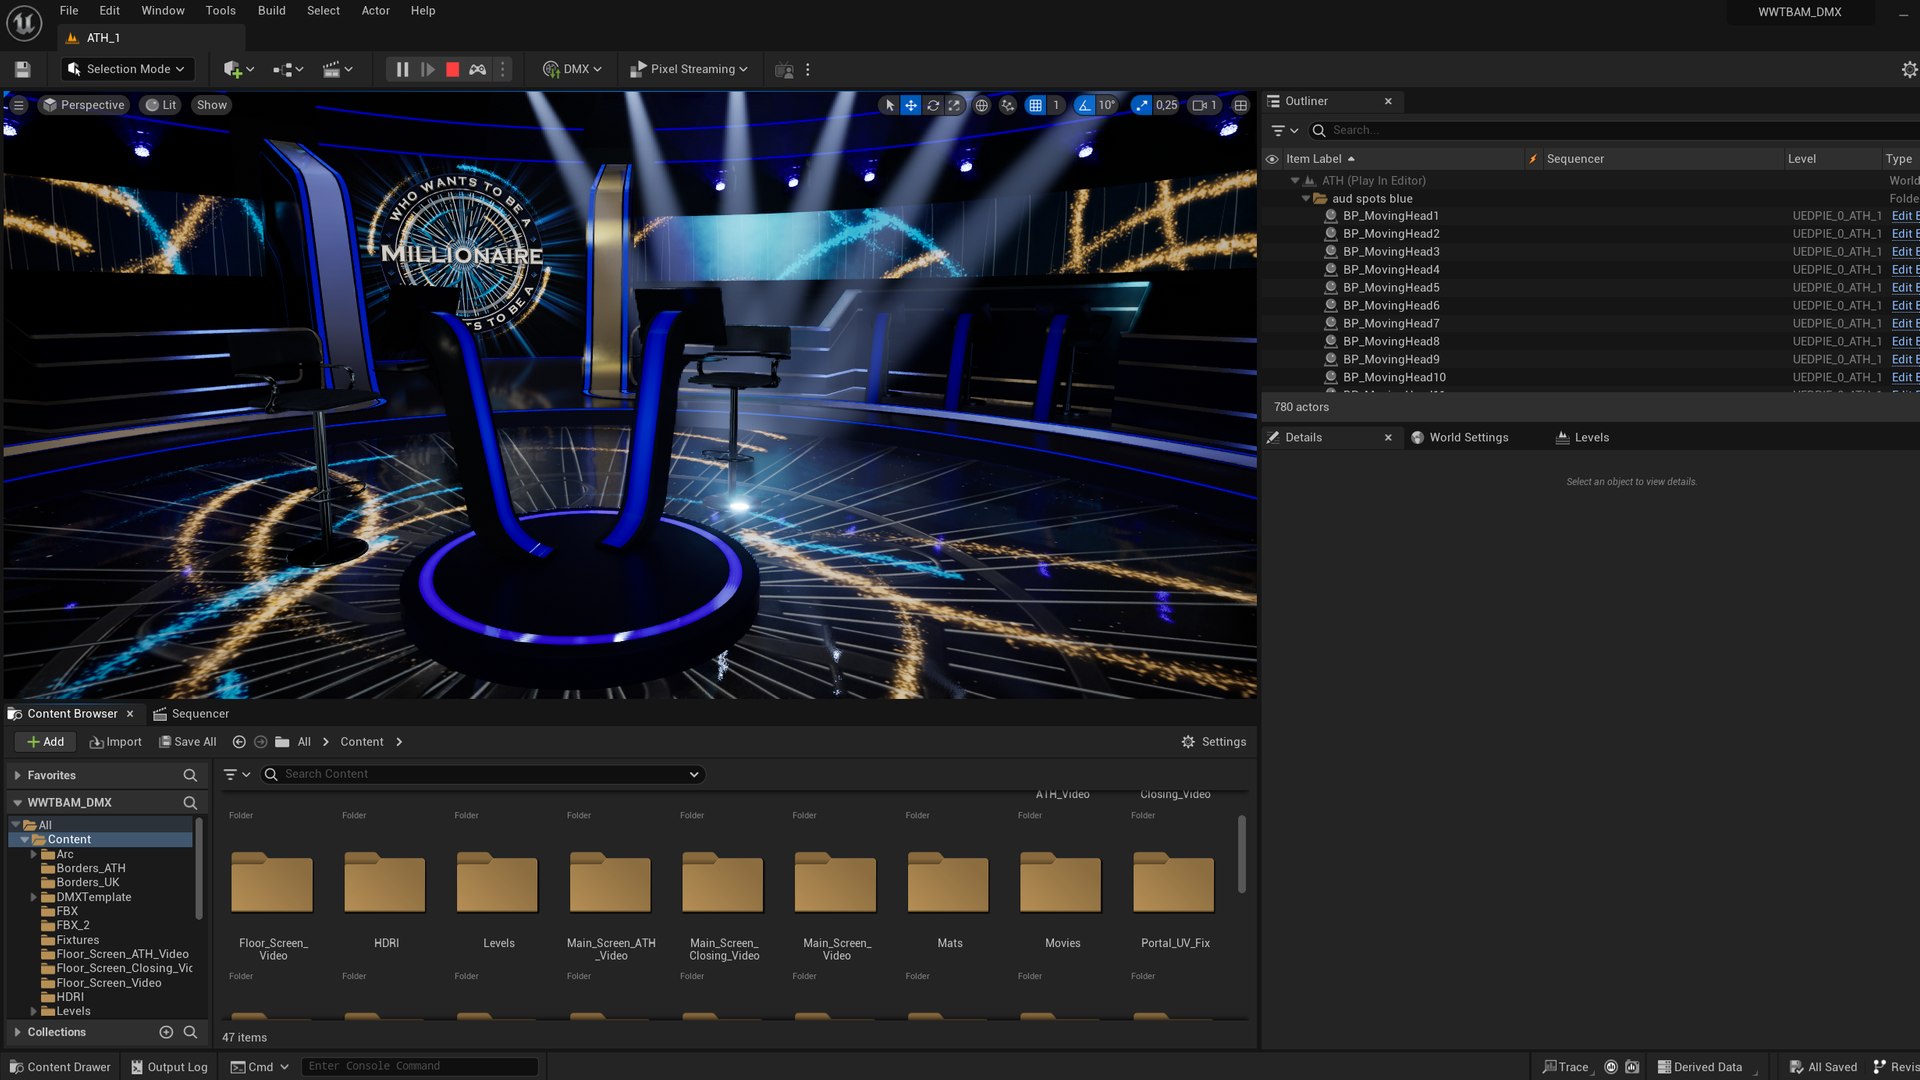1920x1080 pixels.
Task: Expand the Favorites section
Action: coord(17,776)
